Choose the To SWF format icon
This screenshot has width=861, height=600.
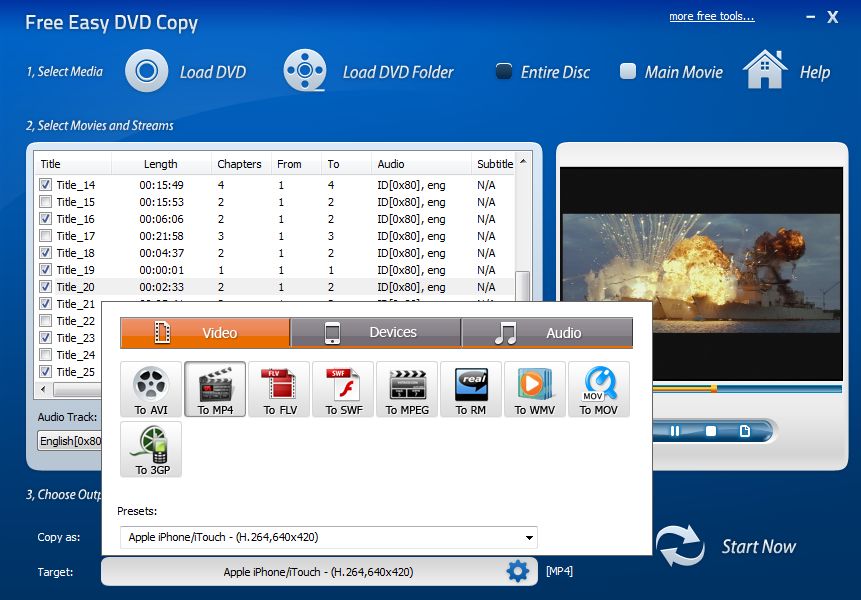click(343, 389)
